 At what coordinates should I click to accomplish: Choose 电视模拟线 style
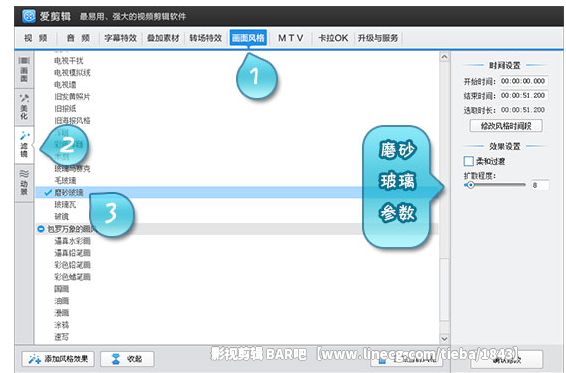click(x=72, y=73)
